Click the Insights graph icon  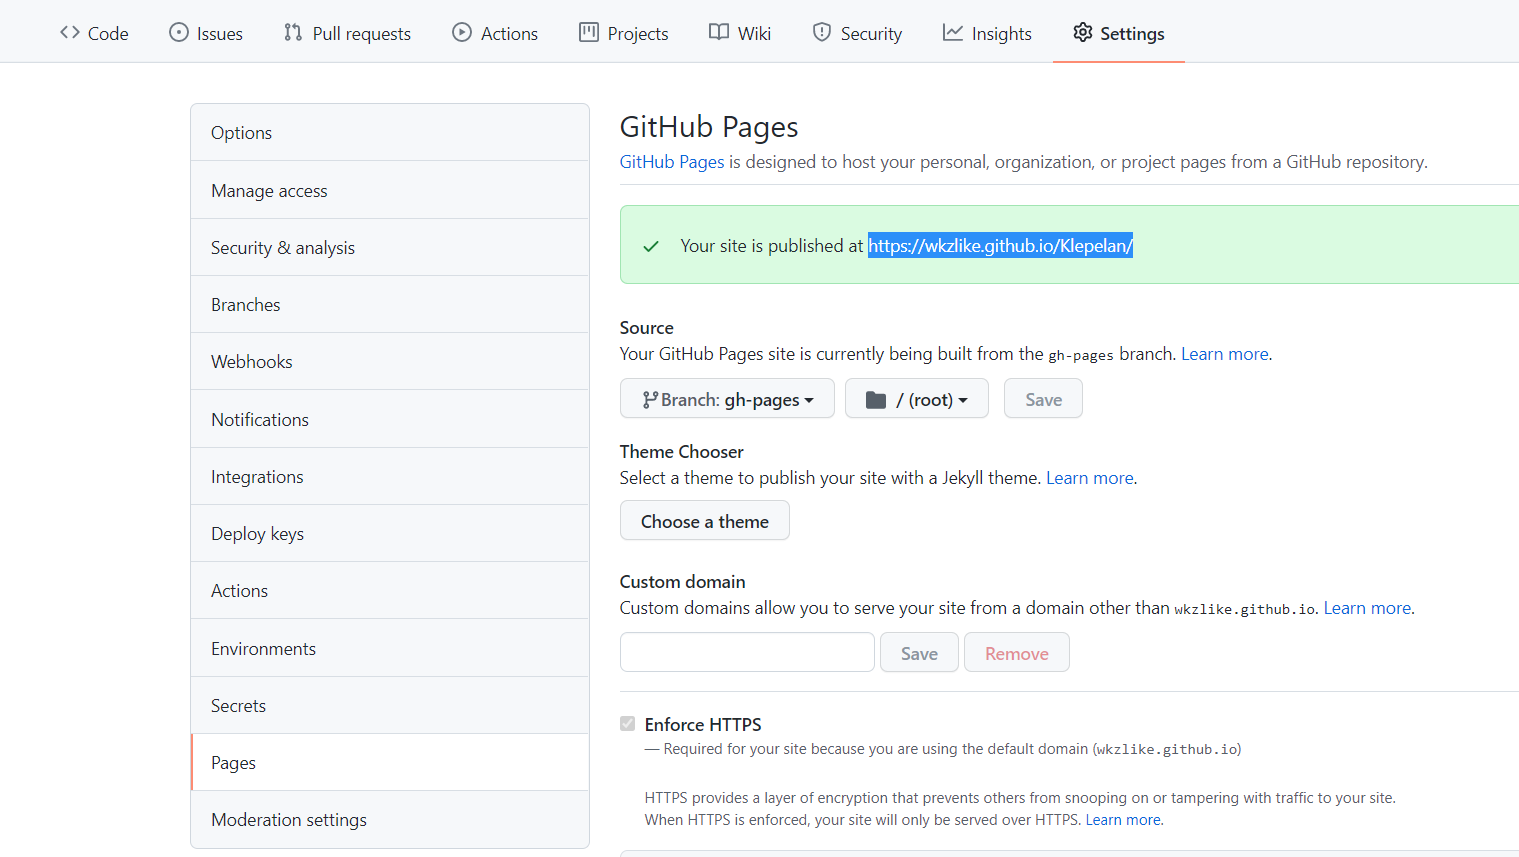(953, 33)
